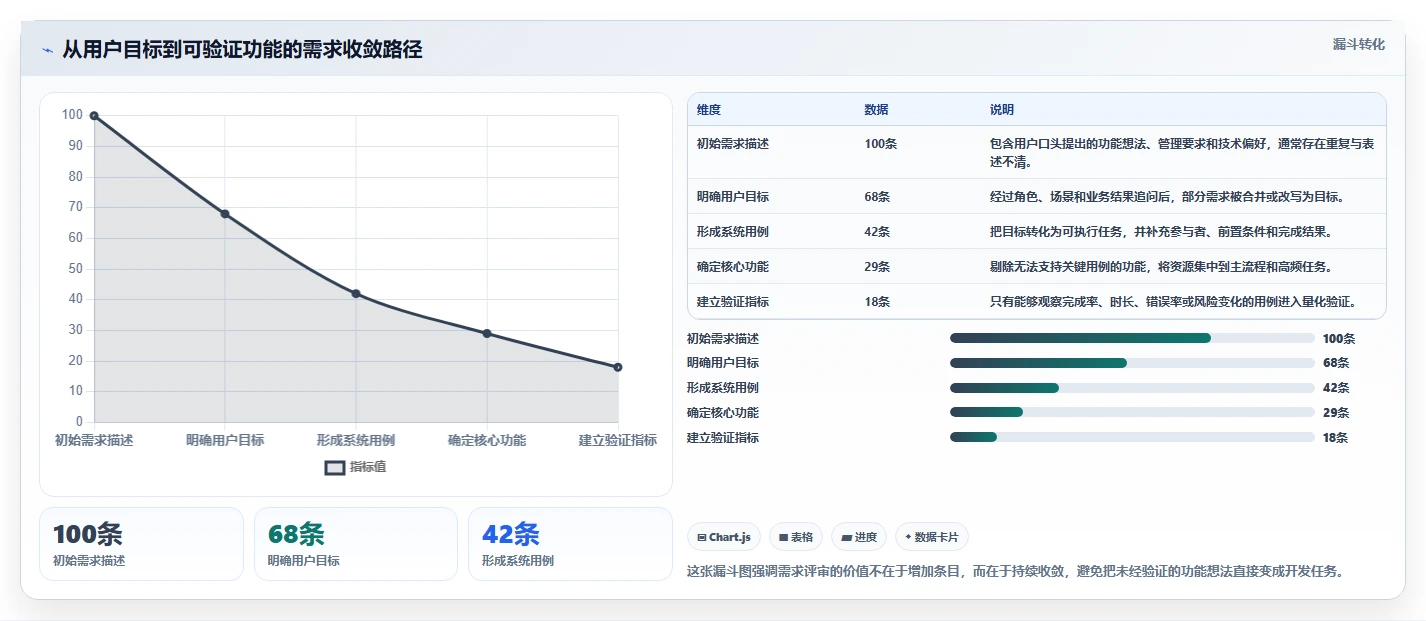Click x-axis label 初始需求描述
The height and width of the screenshot is (621, 1426).
pos(94,440)
